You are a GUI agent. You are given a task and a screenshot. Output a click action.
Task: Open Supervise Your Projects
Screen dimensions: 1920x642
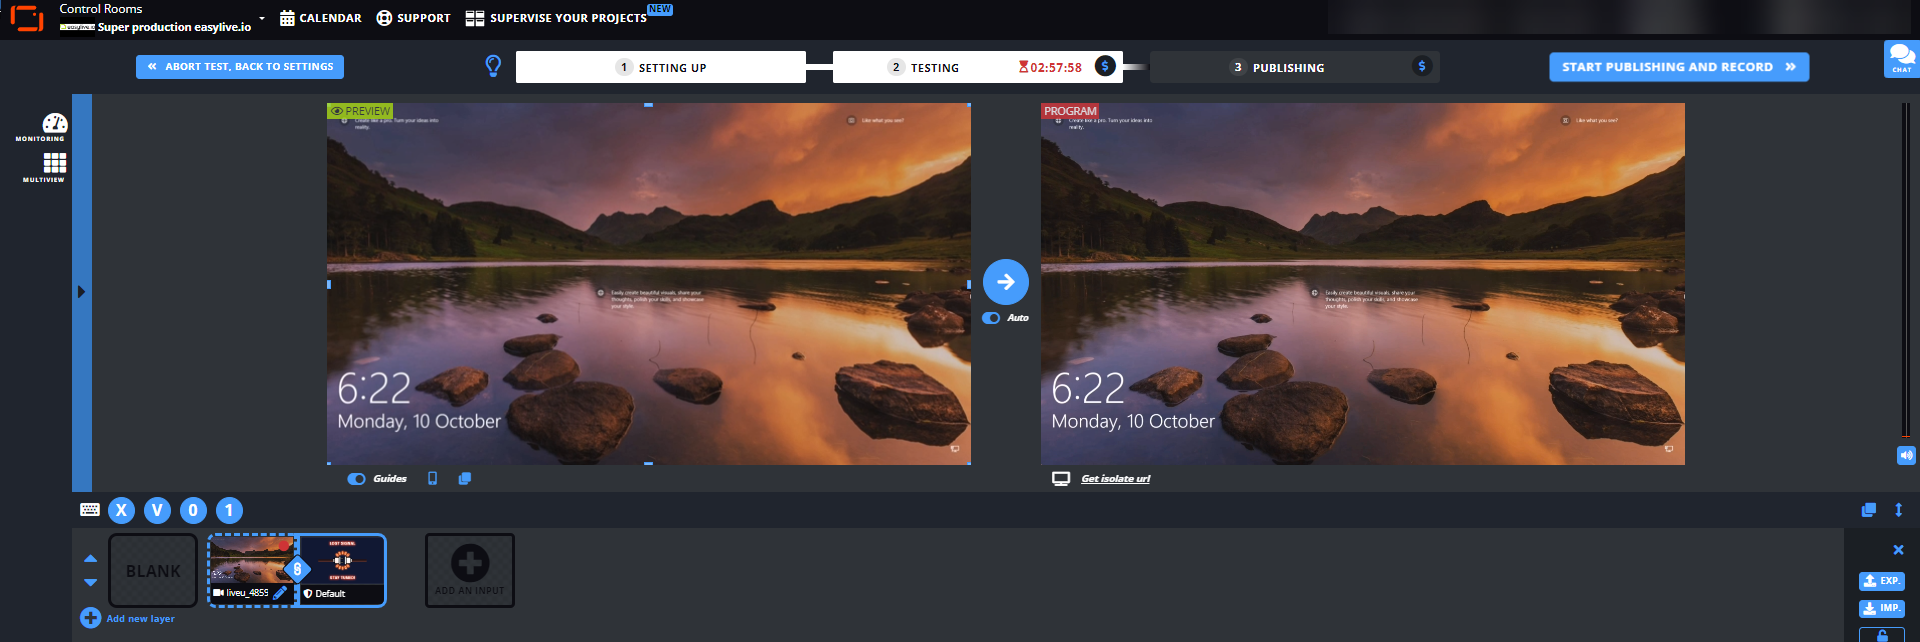point(556,18)
